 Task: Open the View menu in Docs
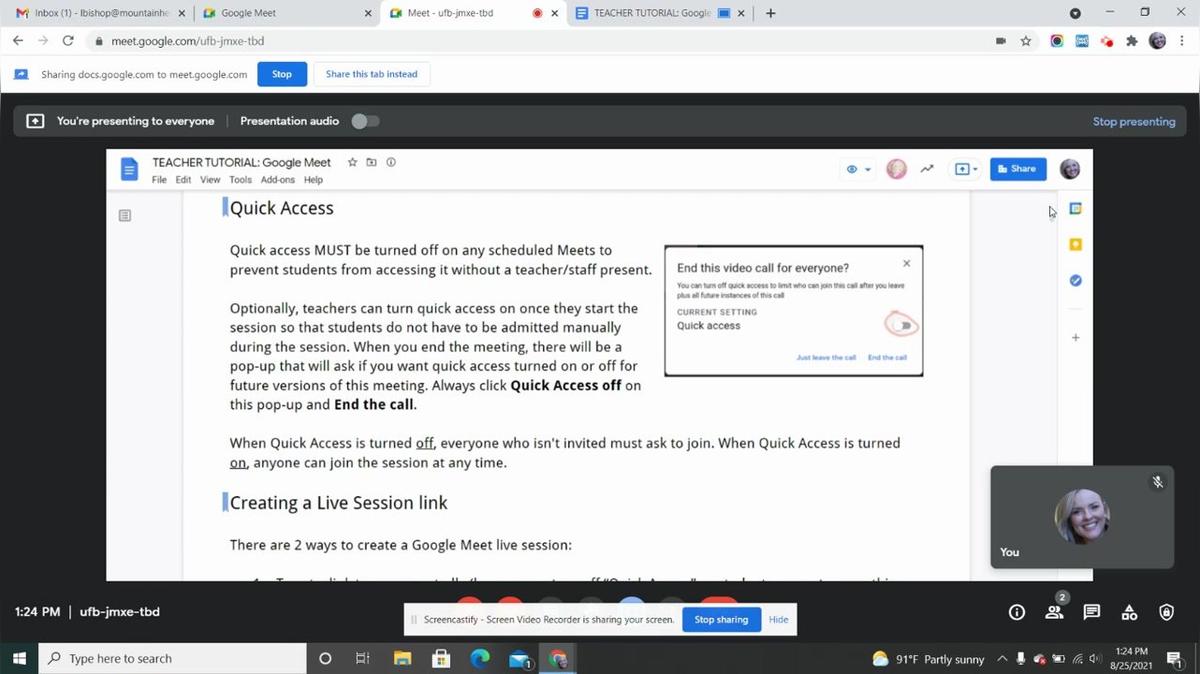[x=210, y=180]
